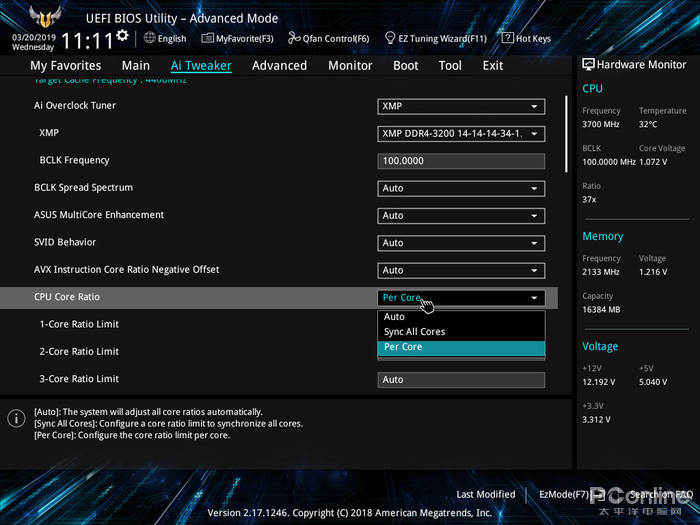Select the ASUS MultiCore Enhancement label
This screenshot has height=525, width=700.
[x=99, y=215]
